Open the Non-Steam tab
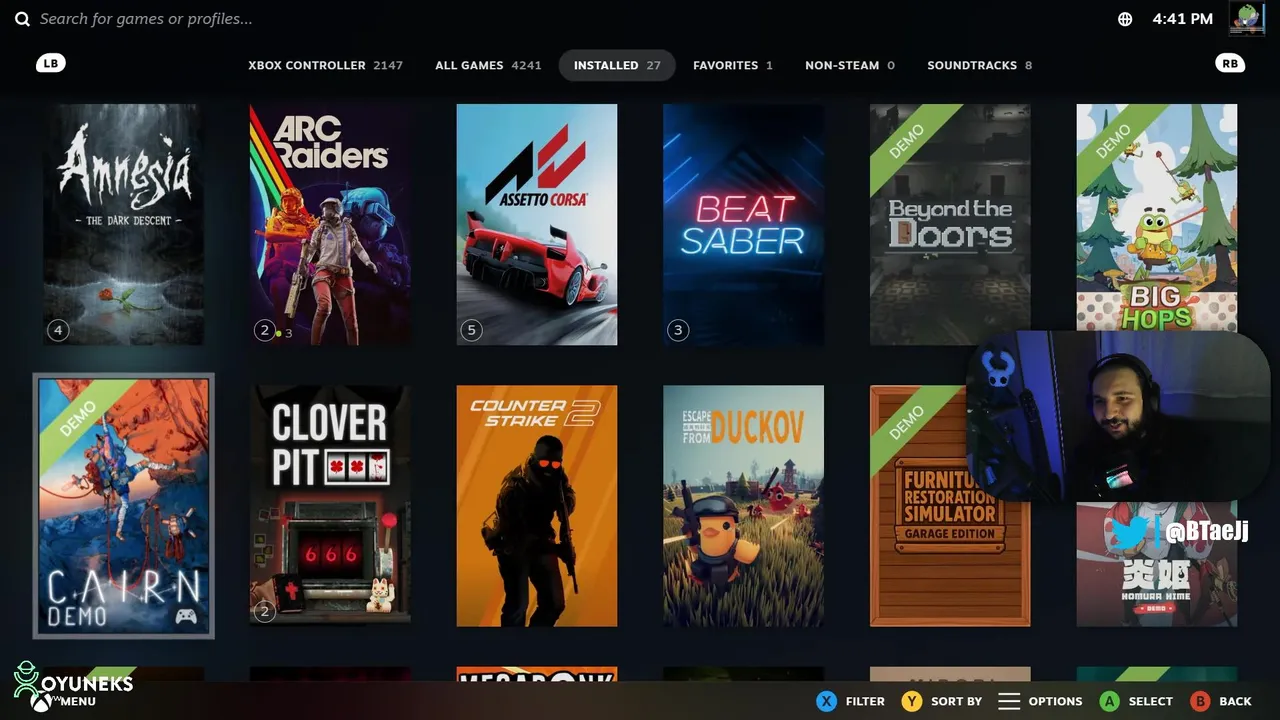 pos(850,65)
